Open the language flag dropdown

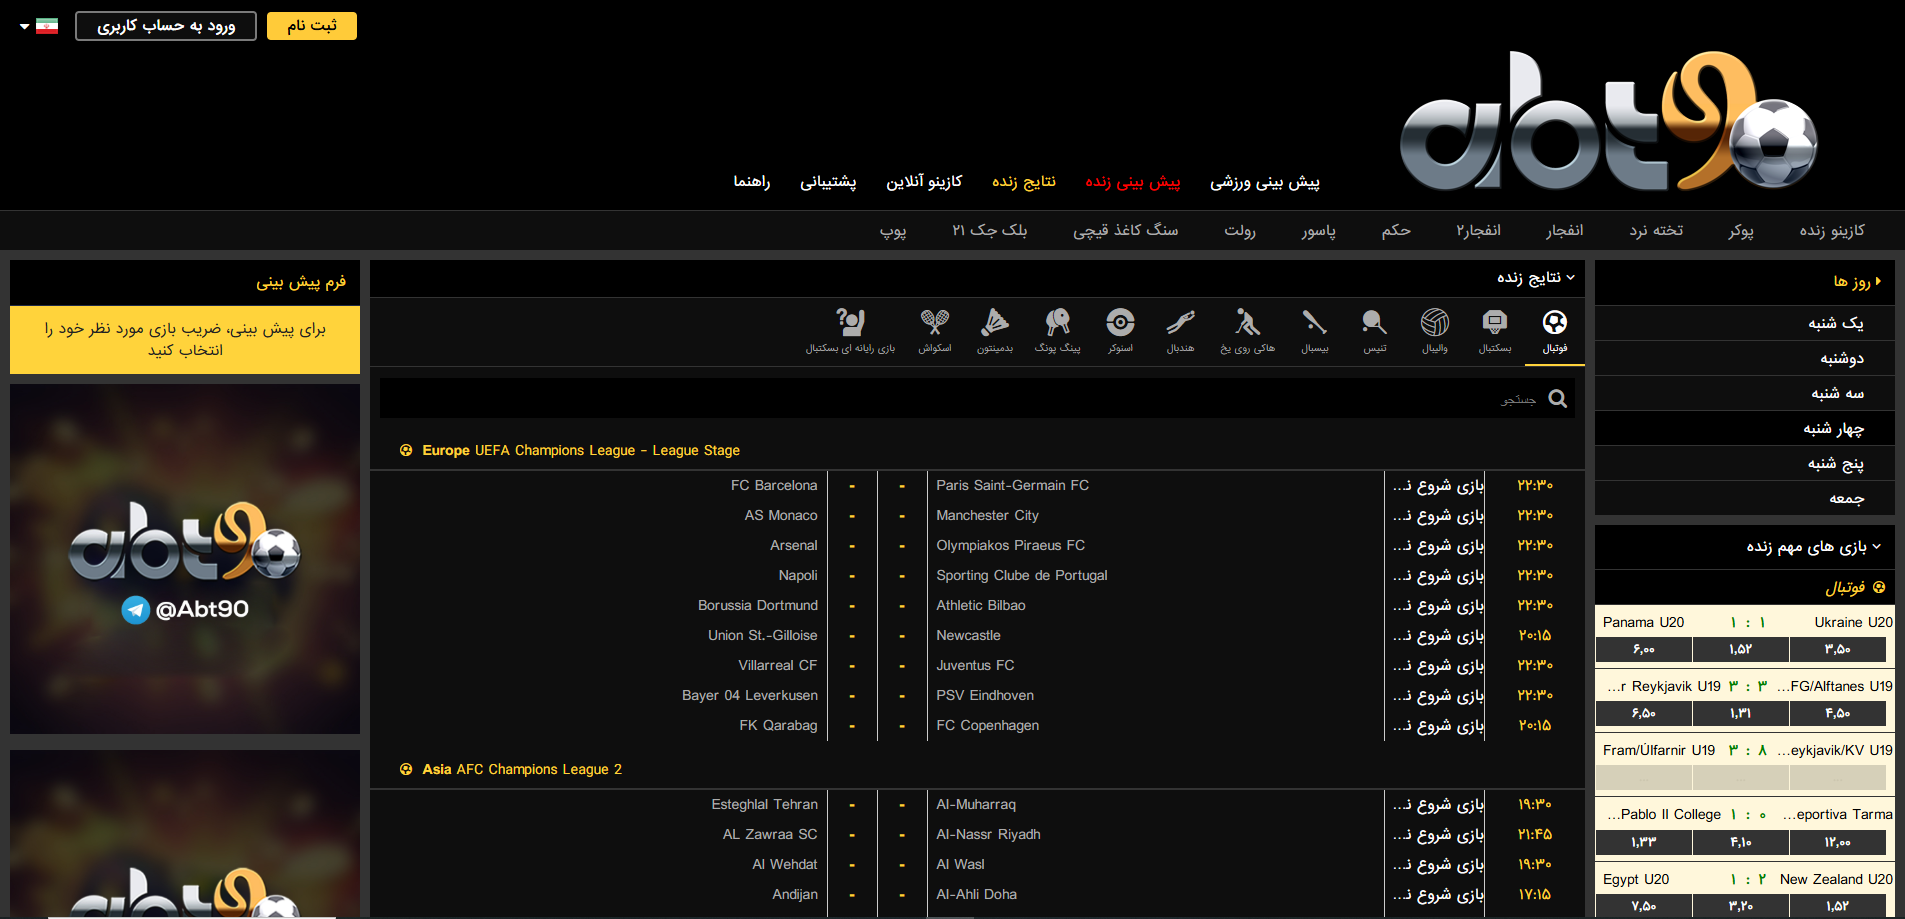(39, 26)
